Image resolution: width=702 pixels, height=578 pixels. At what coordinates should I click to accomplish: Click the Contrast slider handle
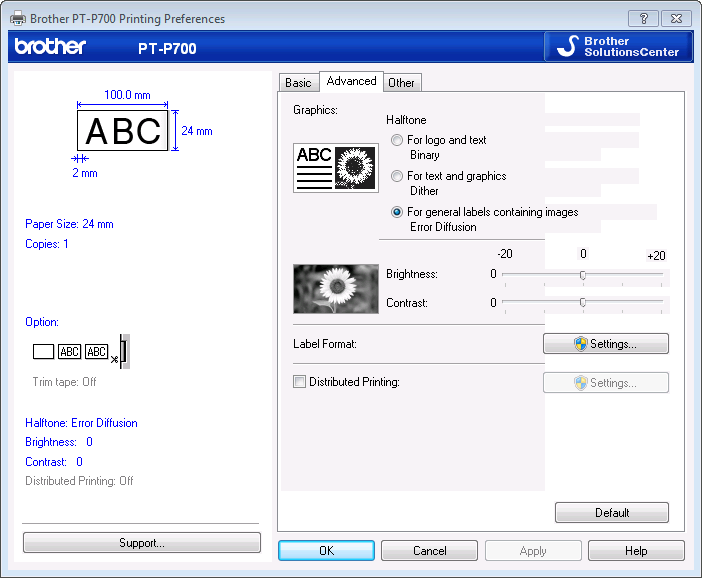pyautogui.click(x=583, y=303)
